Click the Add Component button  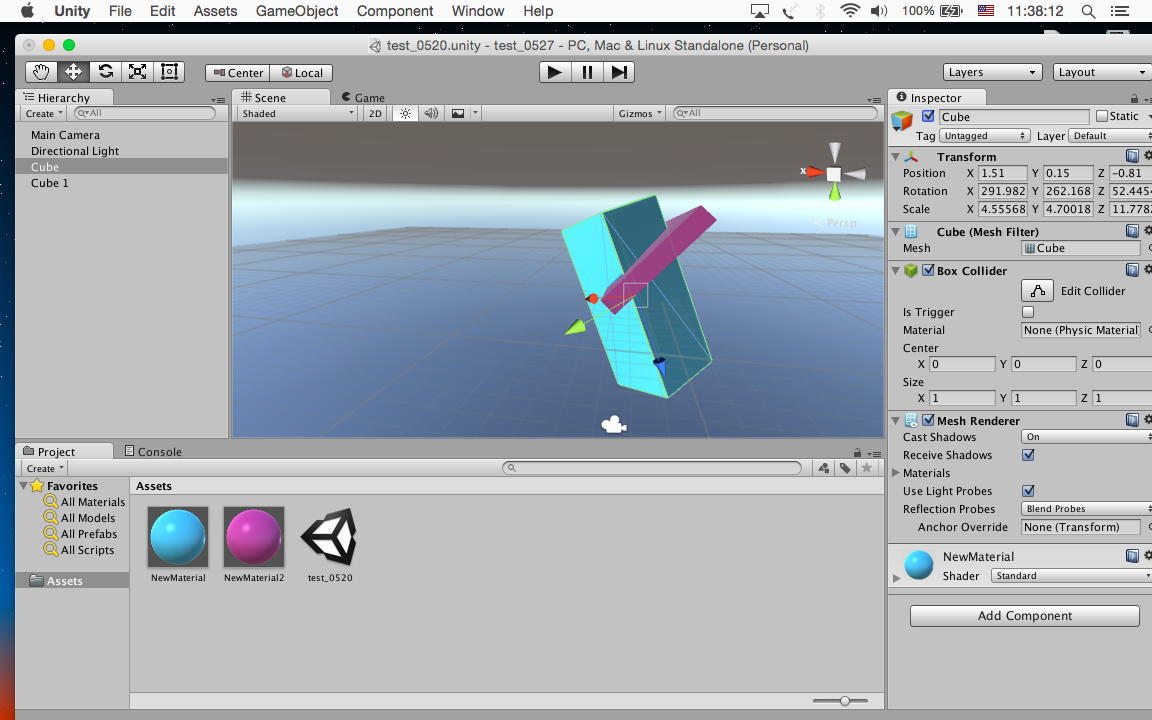[1024, 616]
